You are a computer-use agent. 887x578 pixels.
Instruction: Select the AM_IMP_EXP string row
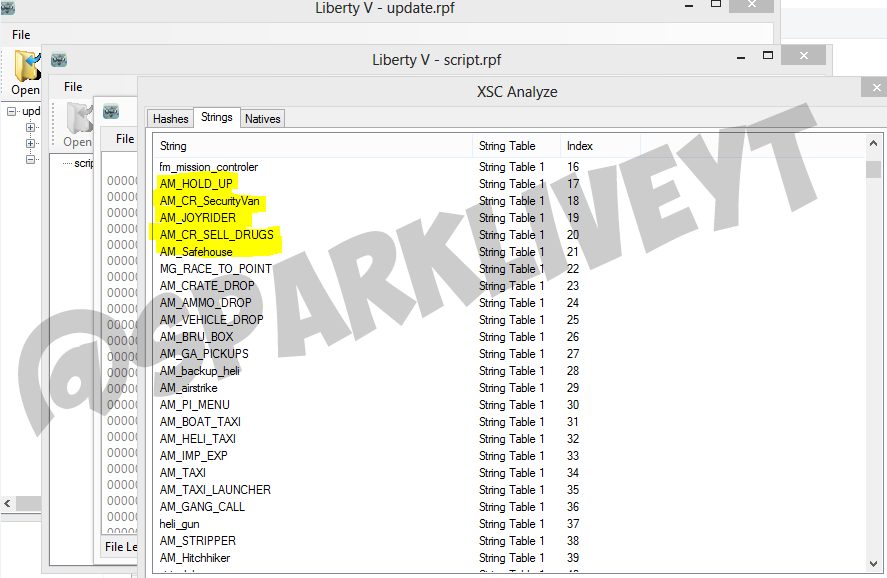coord(509,455)
